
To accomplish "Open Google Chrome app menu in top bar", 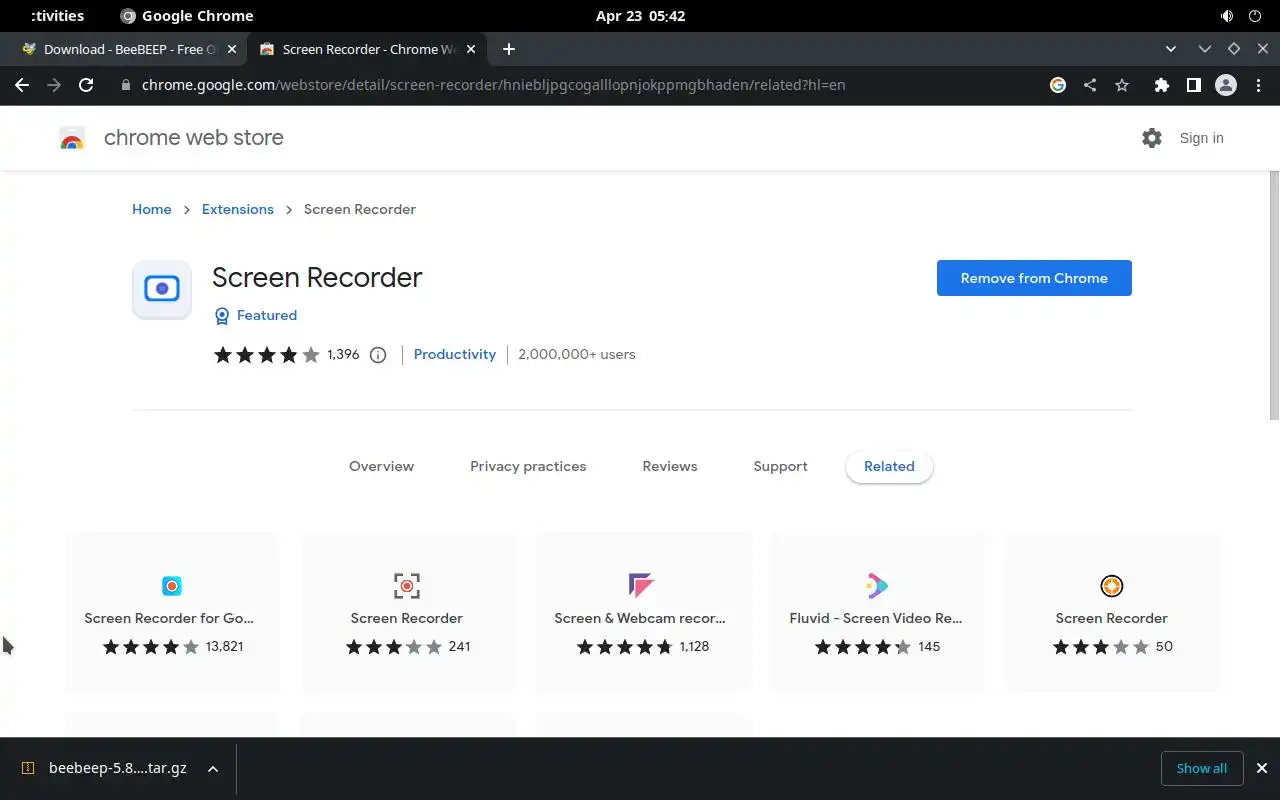I will [x=187, y=16].
